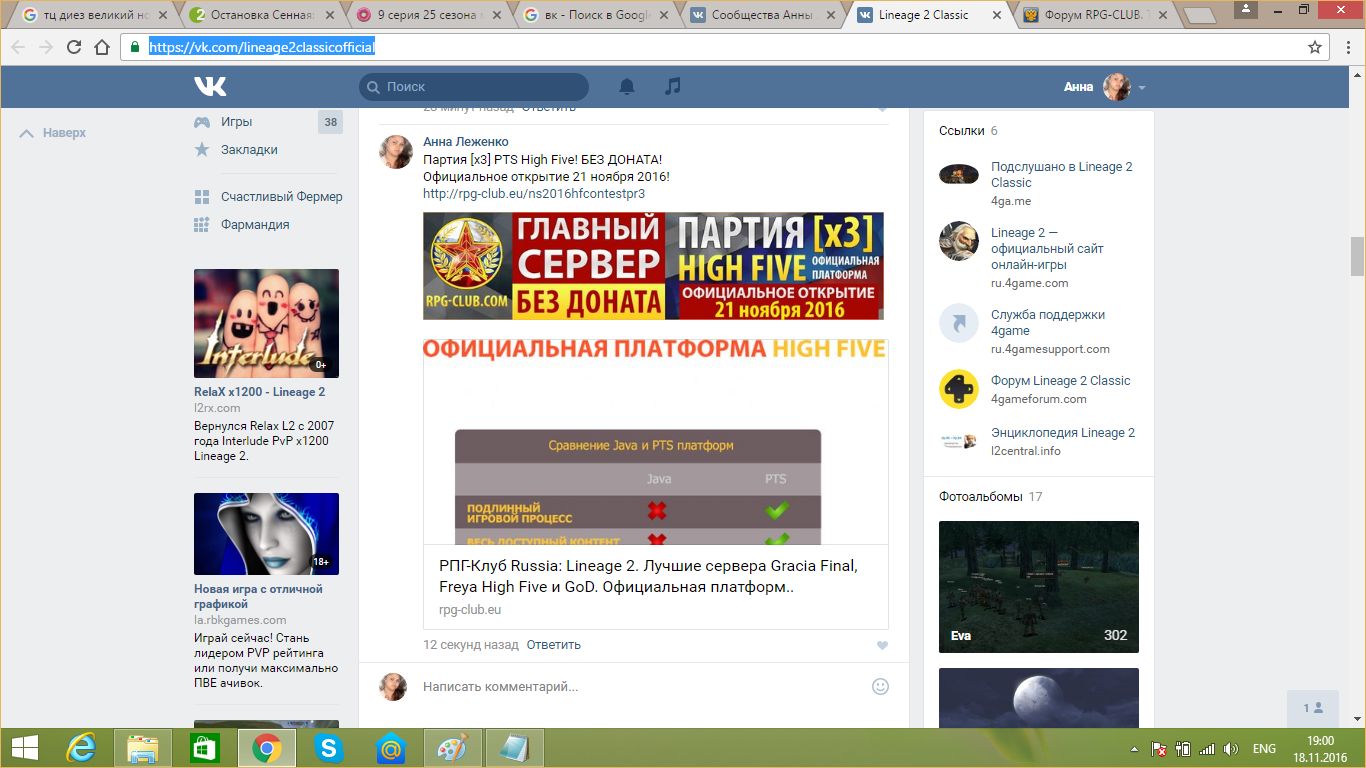Click the page vertical scrollbar thumb

coord(1357,256)
